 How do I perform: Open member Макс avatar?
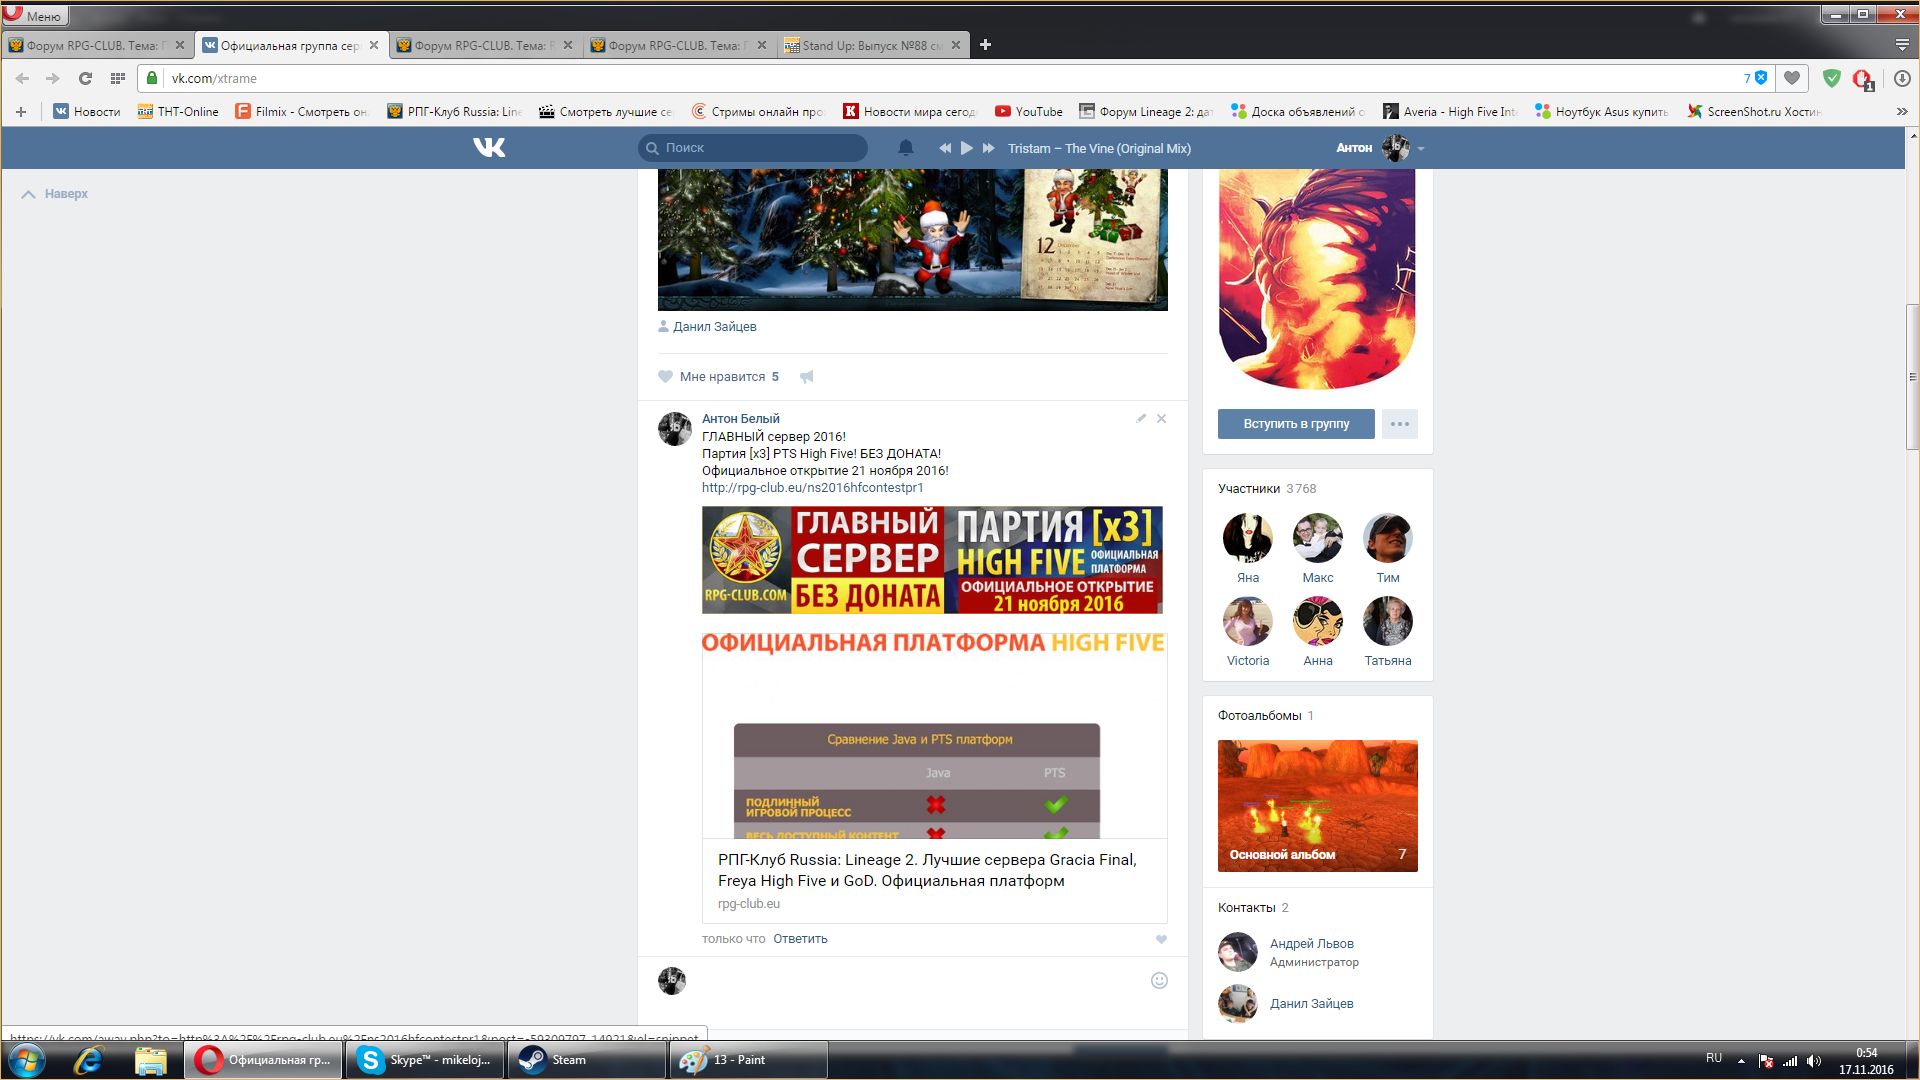1318,538
